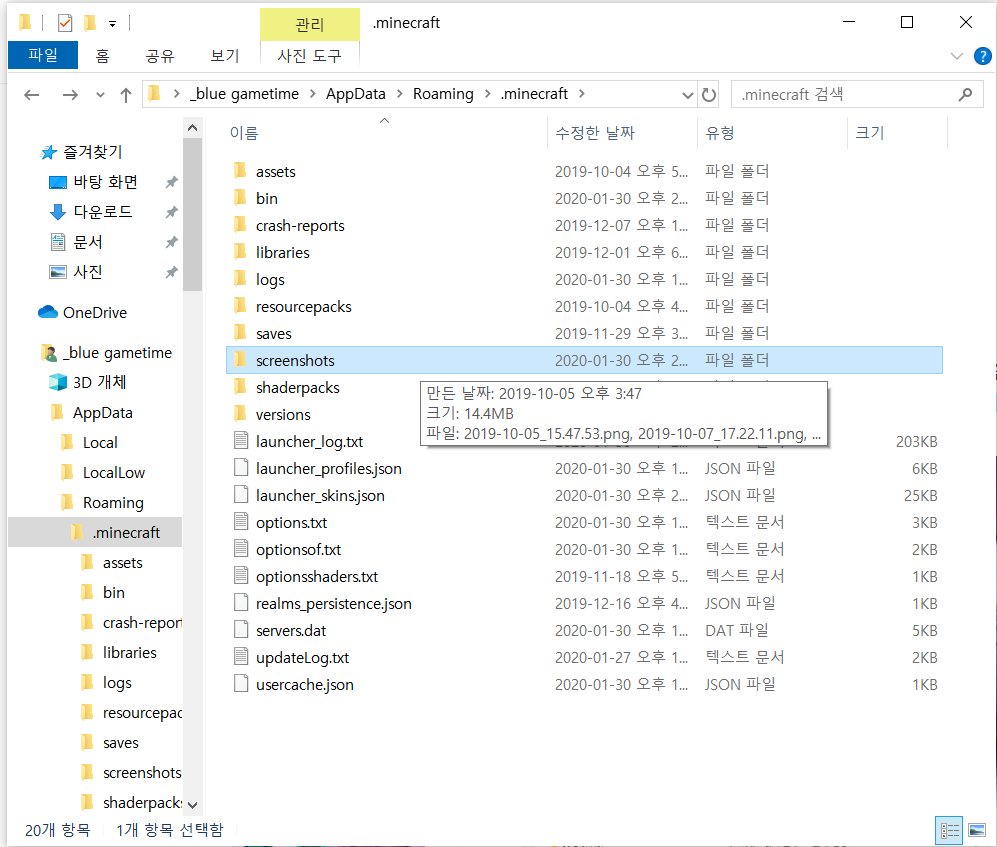The width and height of the screenshot is (997, 847).
Task: Select launcher_profiles.json file icon
Action: tap(240, 468)
